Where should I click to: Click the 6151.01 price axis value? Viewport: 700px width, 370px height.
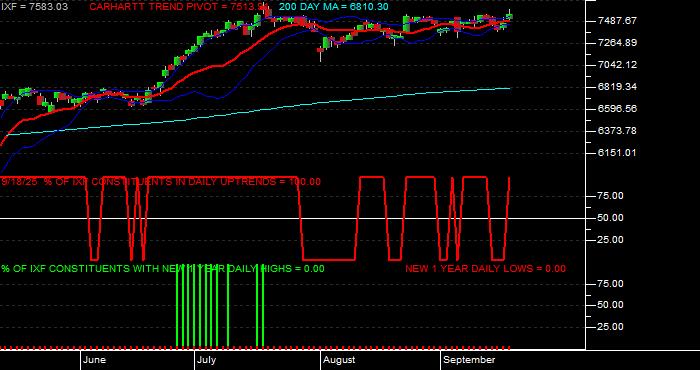pyautogui.click(x=617, y=153)
